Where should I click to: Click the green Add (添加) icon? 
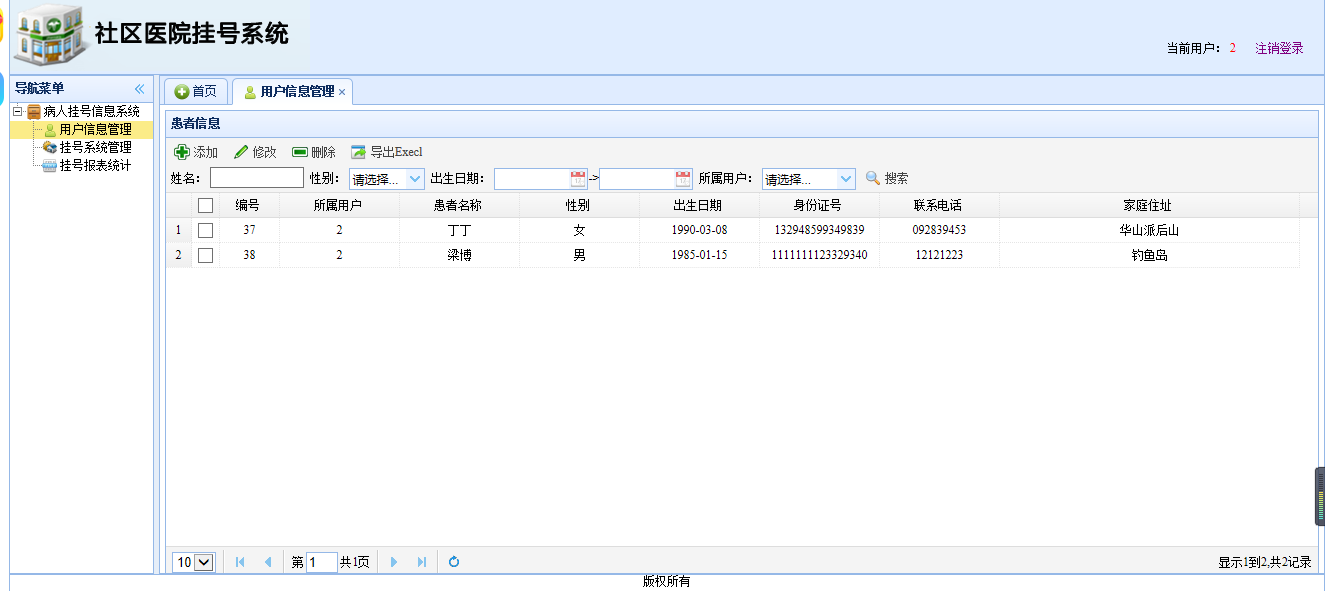tap(182, 152)
